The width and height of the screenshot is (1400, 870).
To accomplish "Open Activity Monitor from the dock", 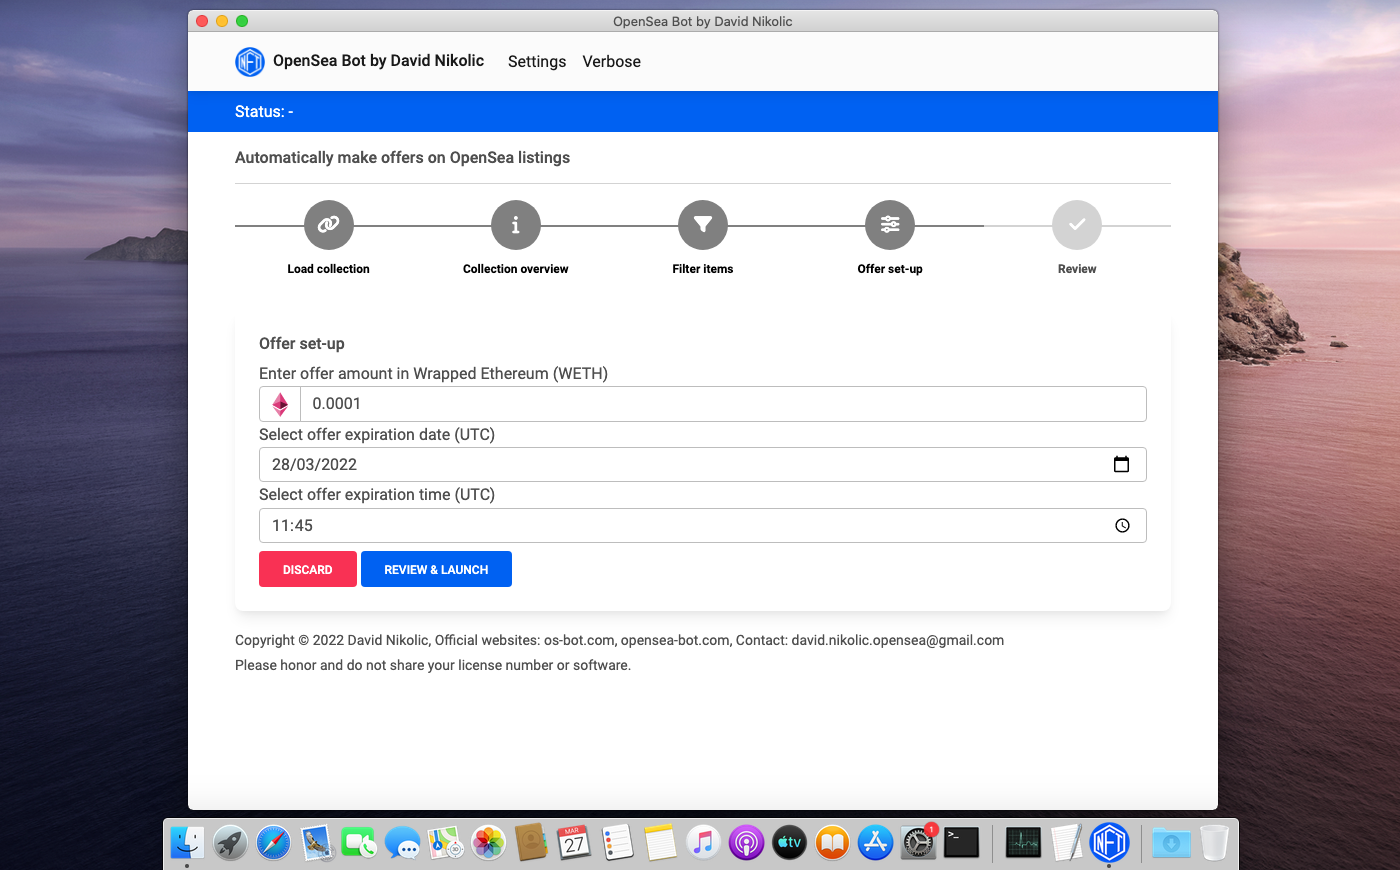I will (x=1023, y=843).
